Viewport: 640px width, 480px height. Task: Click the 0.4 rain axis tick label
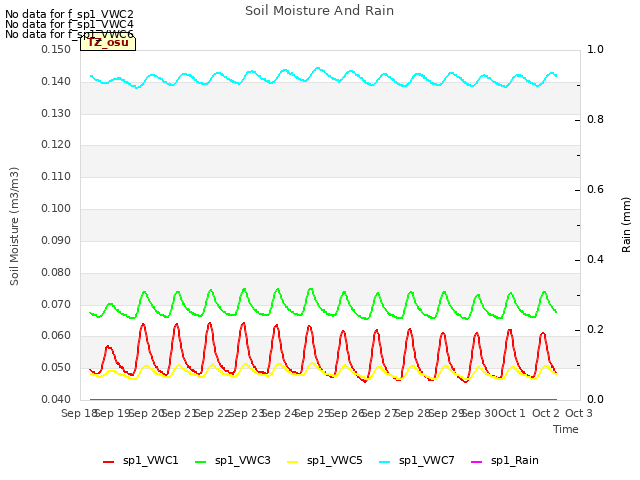click(x=595, y=260)
